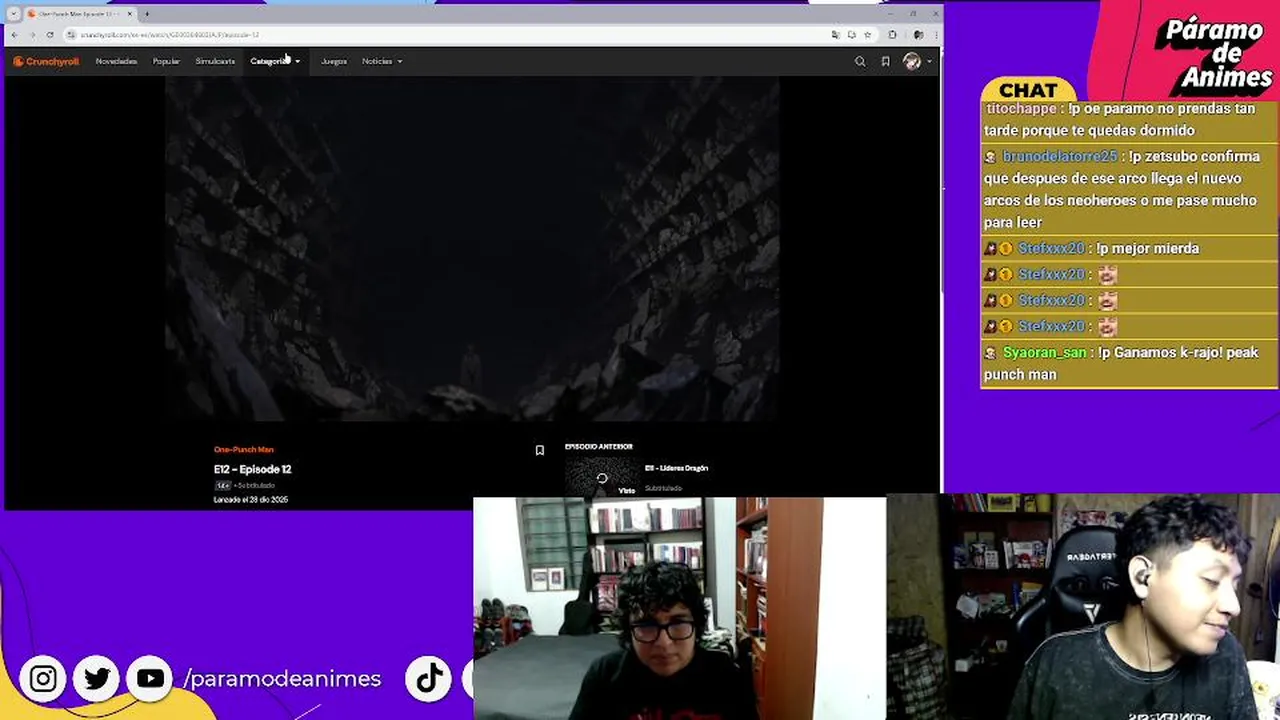1280x720 pixels.
Task: Open the Simulcasts menu item
Action: tap(215, 61)
